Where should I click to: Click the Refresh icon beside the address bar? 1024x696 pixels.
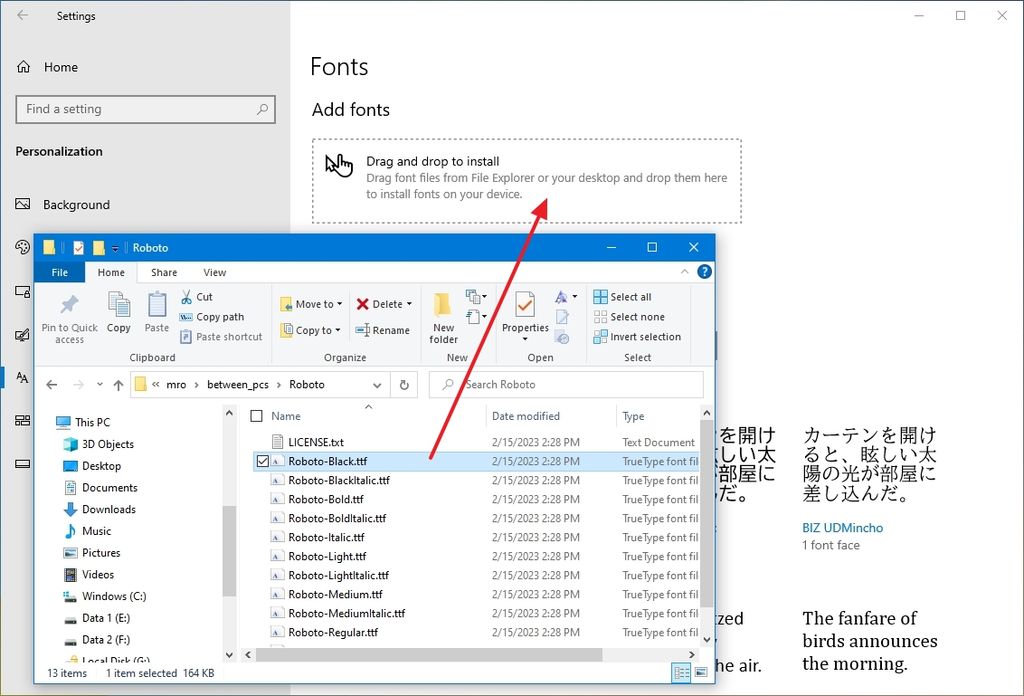click(x=401, y=384)
